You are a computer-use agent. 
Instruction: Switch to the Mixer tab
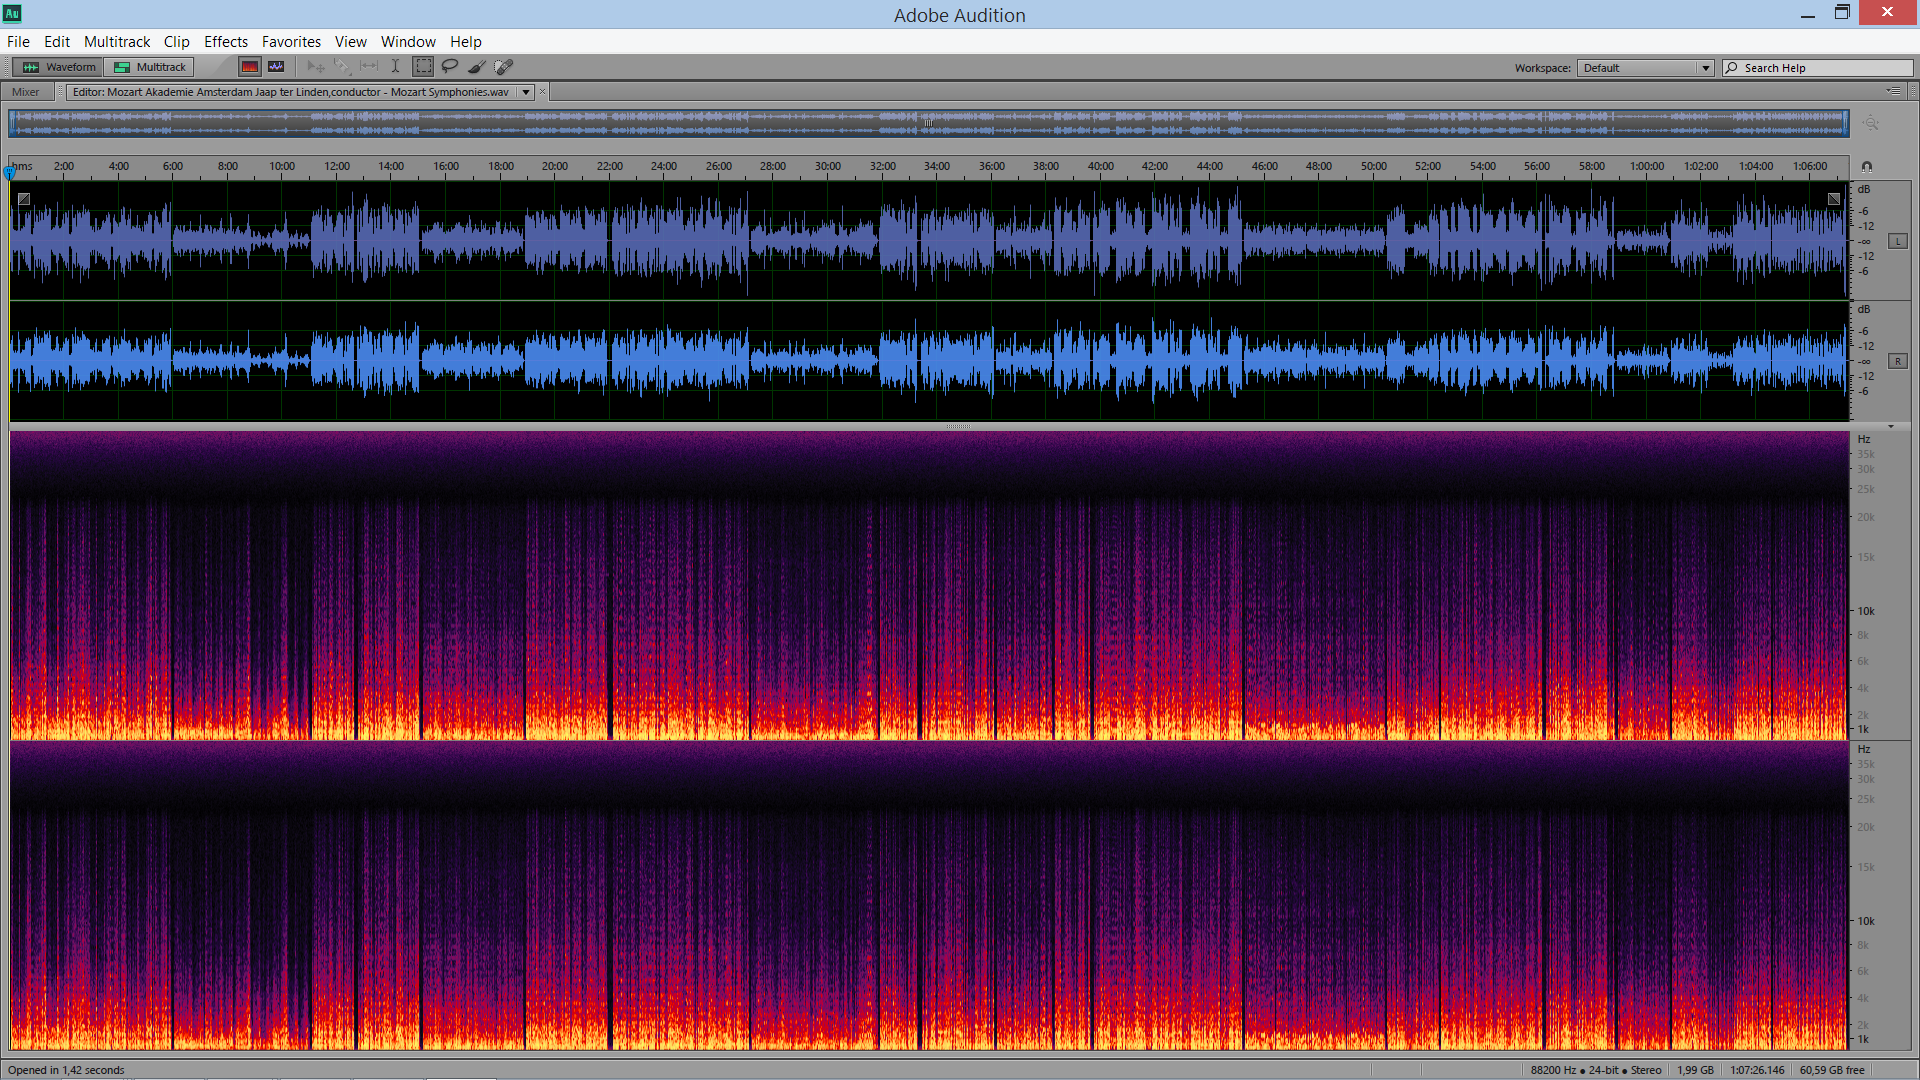coord(26,92)
